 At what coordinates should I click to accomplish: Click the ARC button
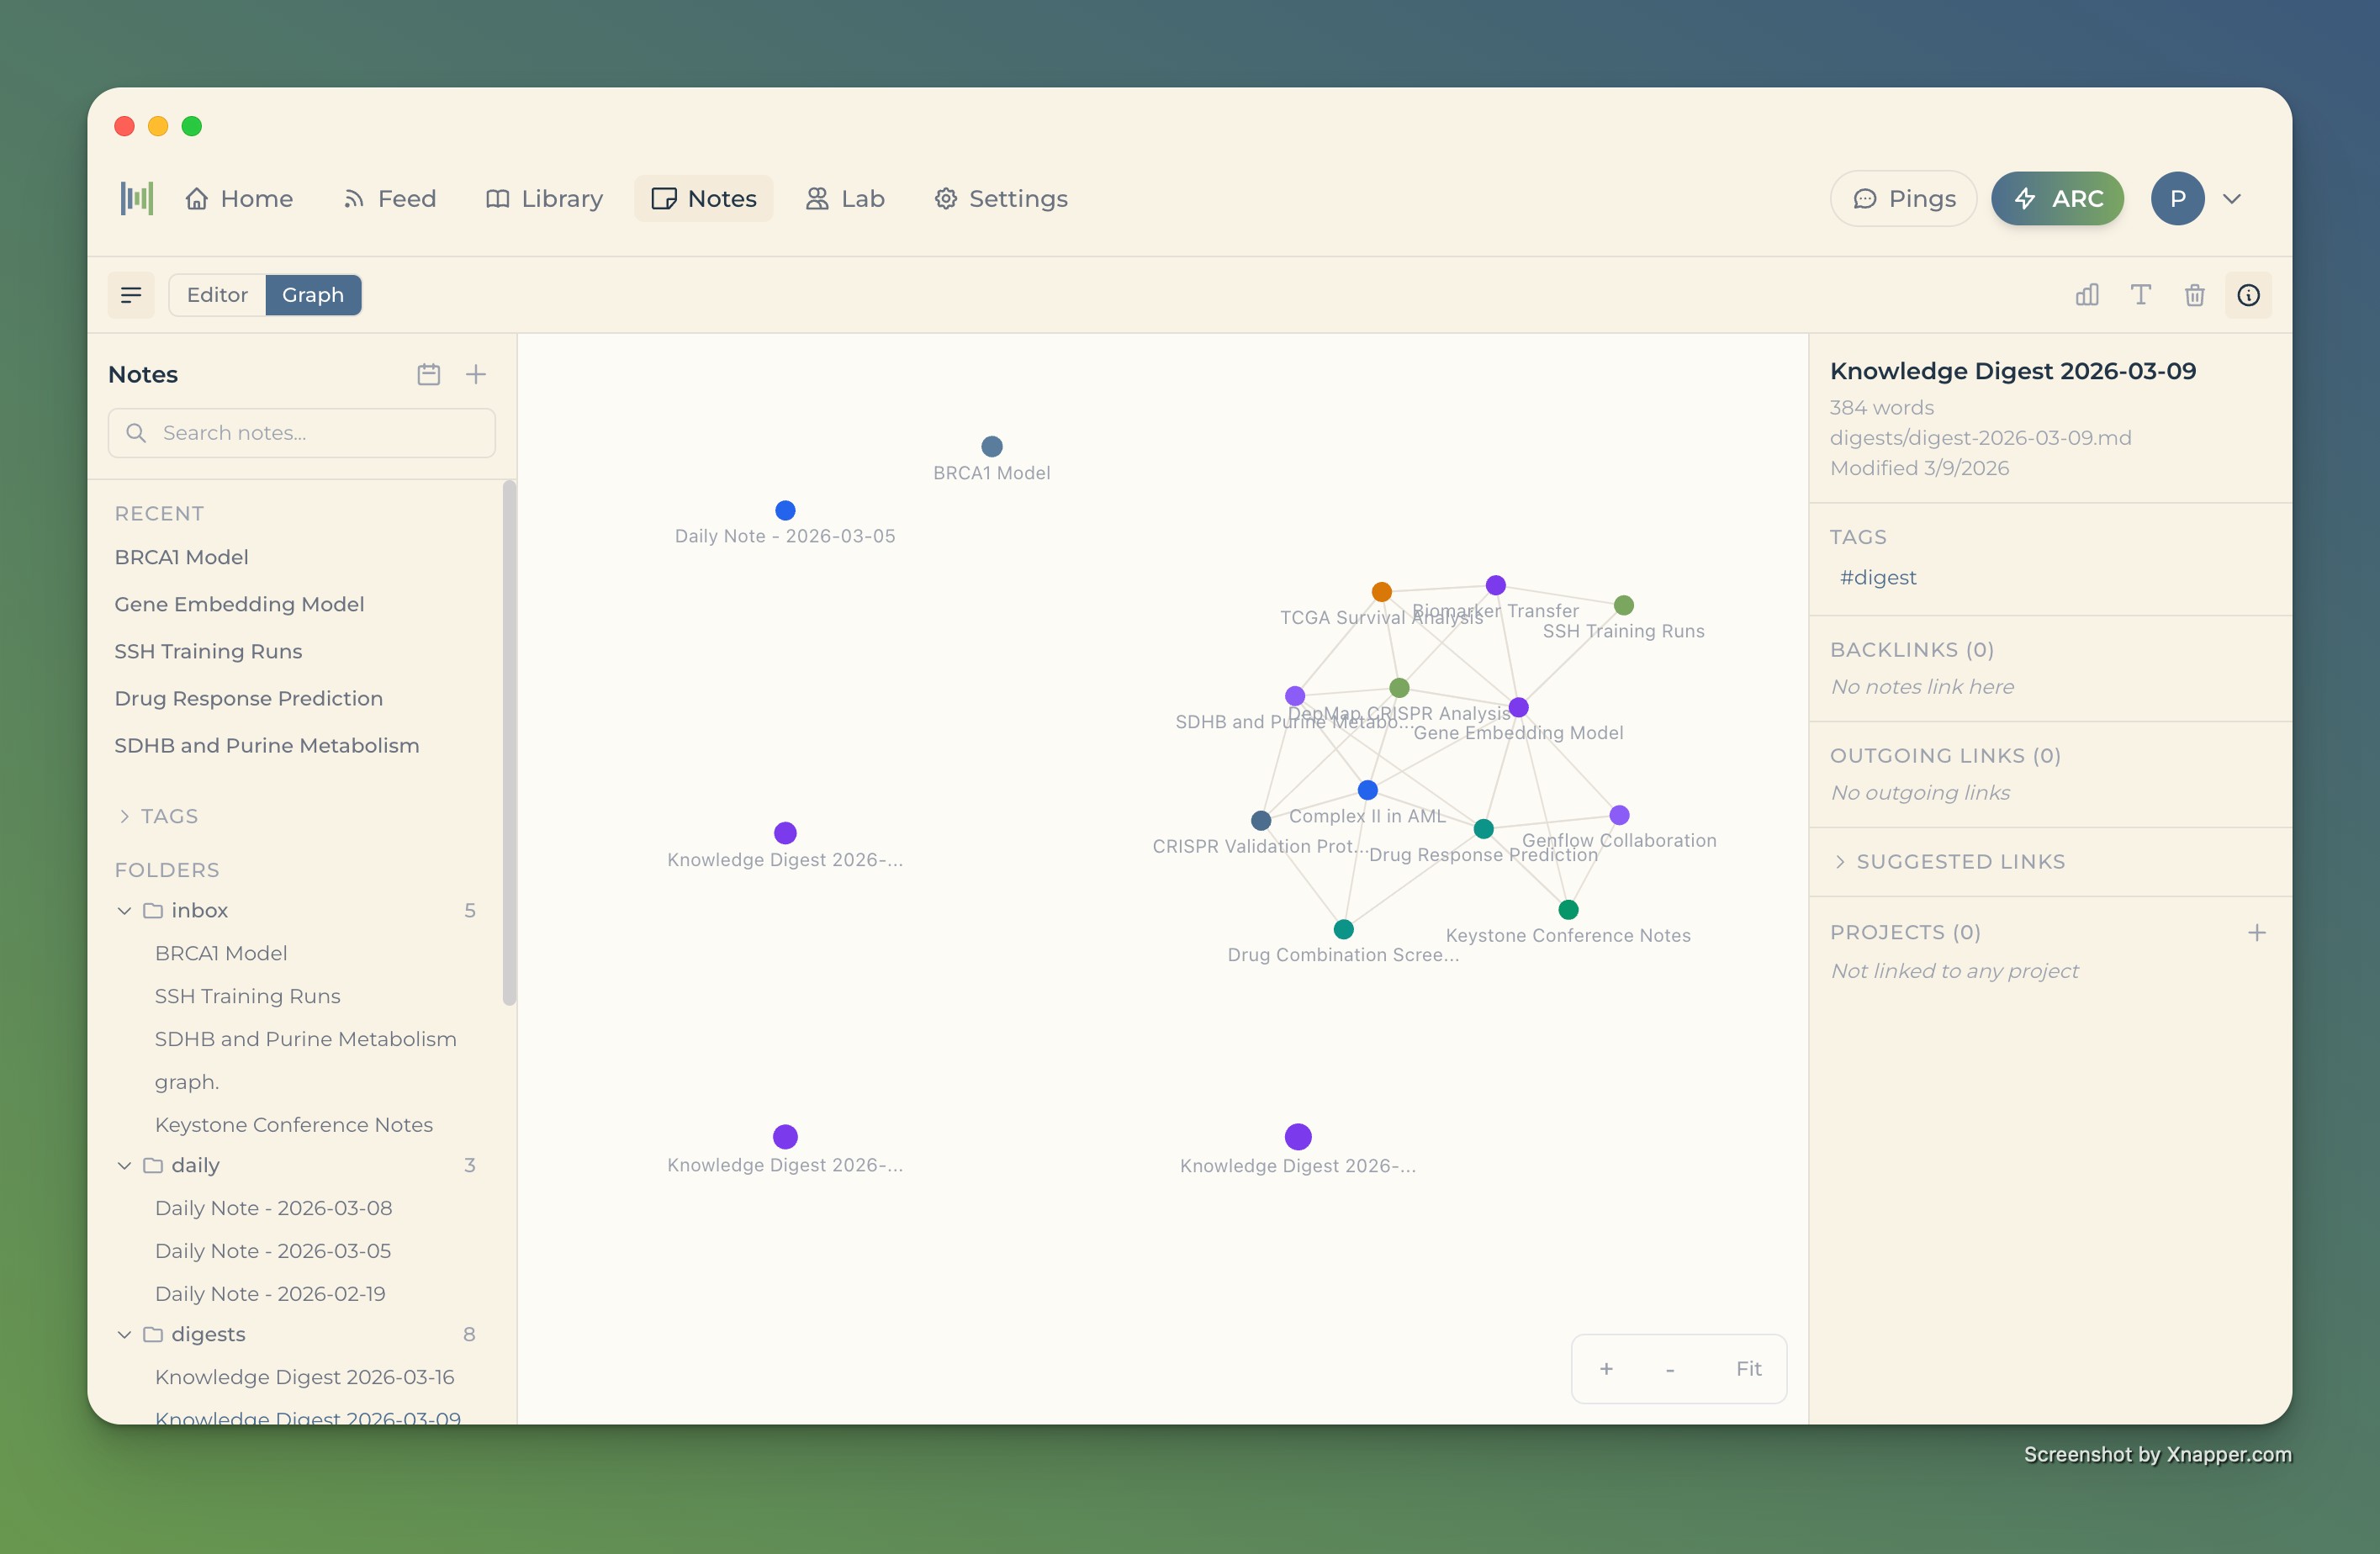click(x=2057, y=198)
